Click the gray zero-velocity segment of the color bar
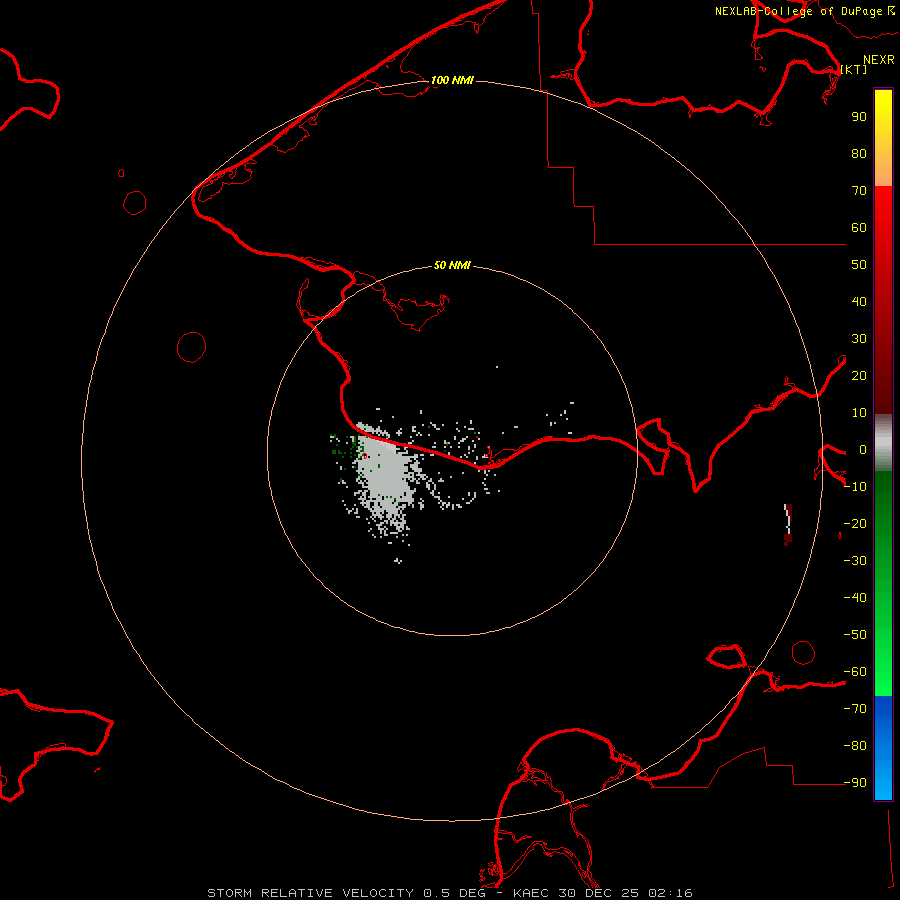 pos(883,443)
